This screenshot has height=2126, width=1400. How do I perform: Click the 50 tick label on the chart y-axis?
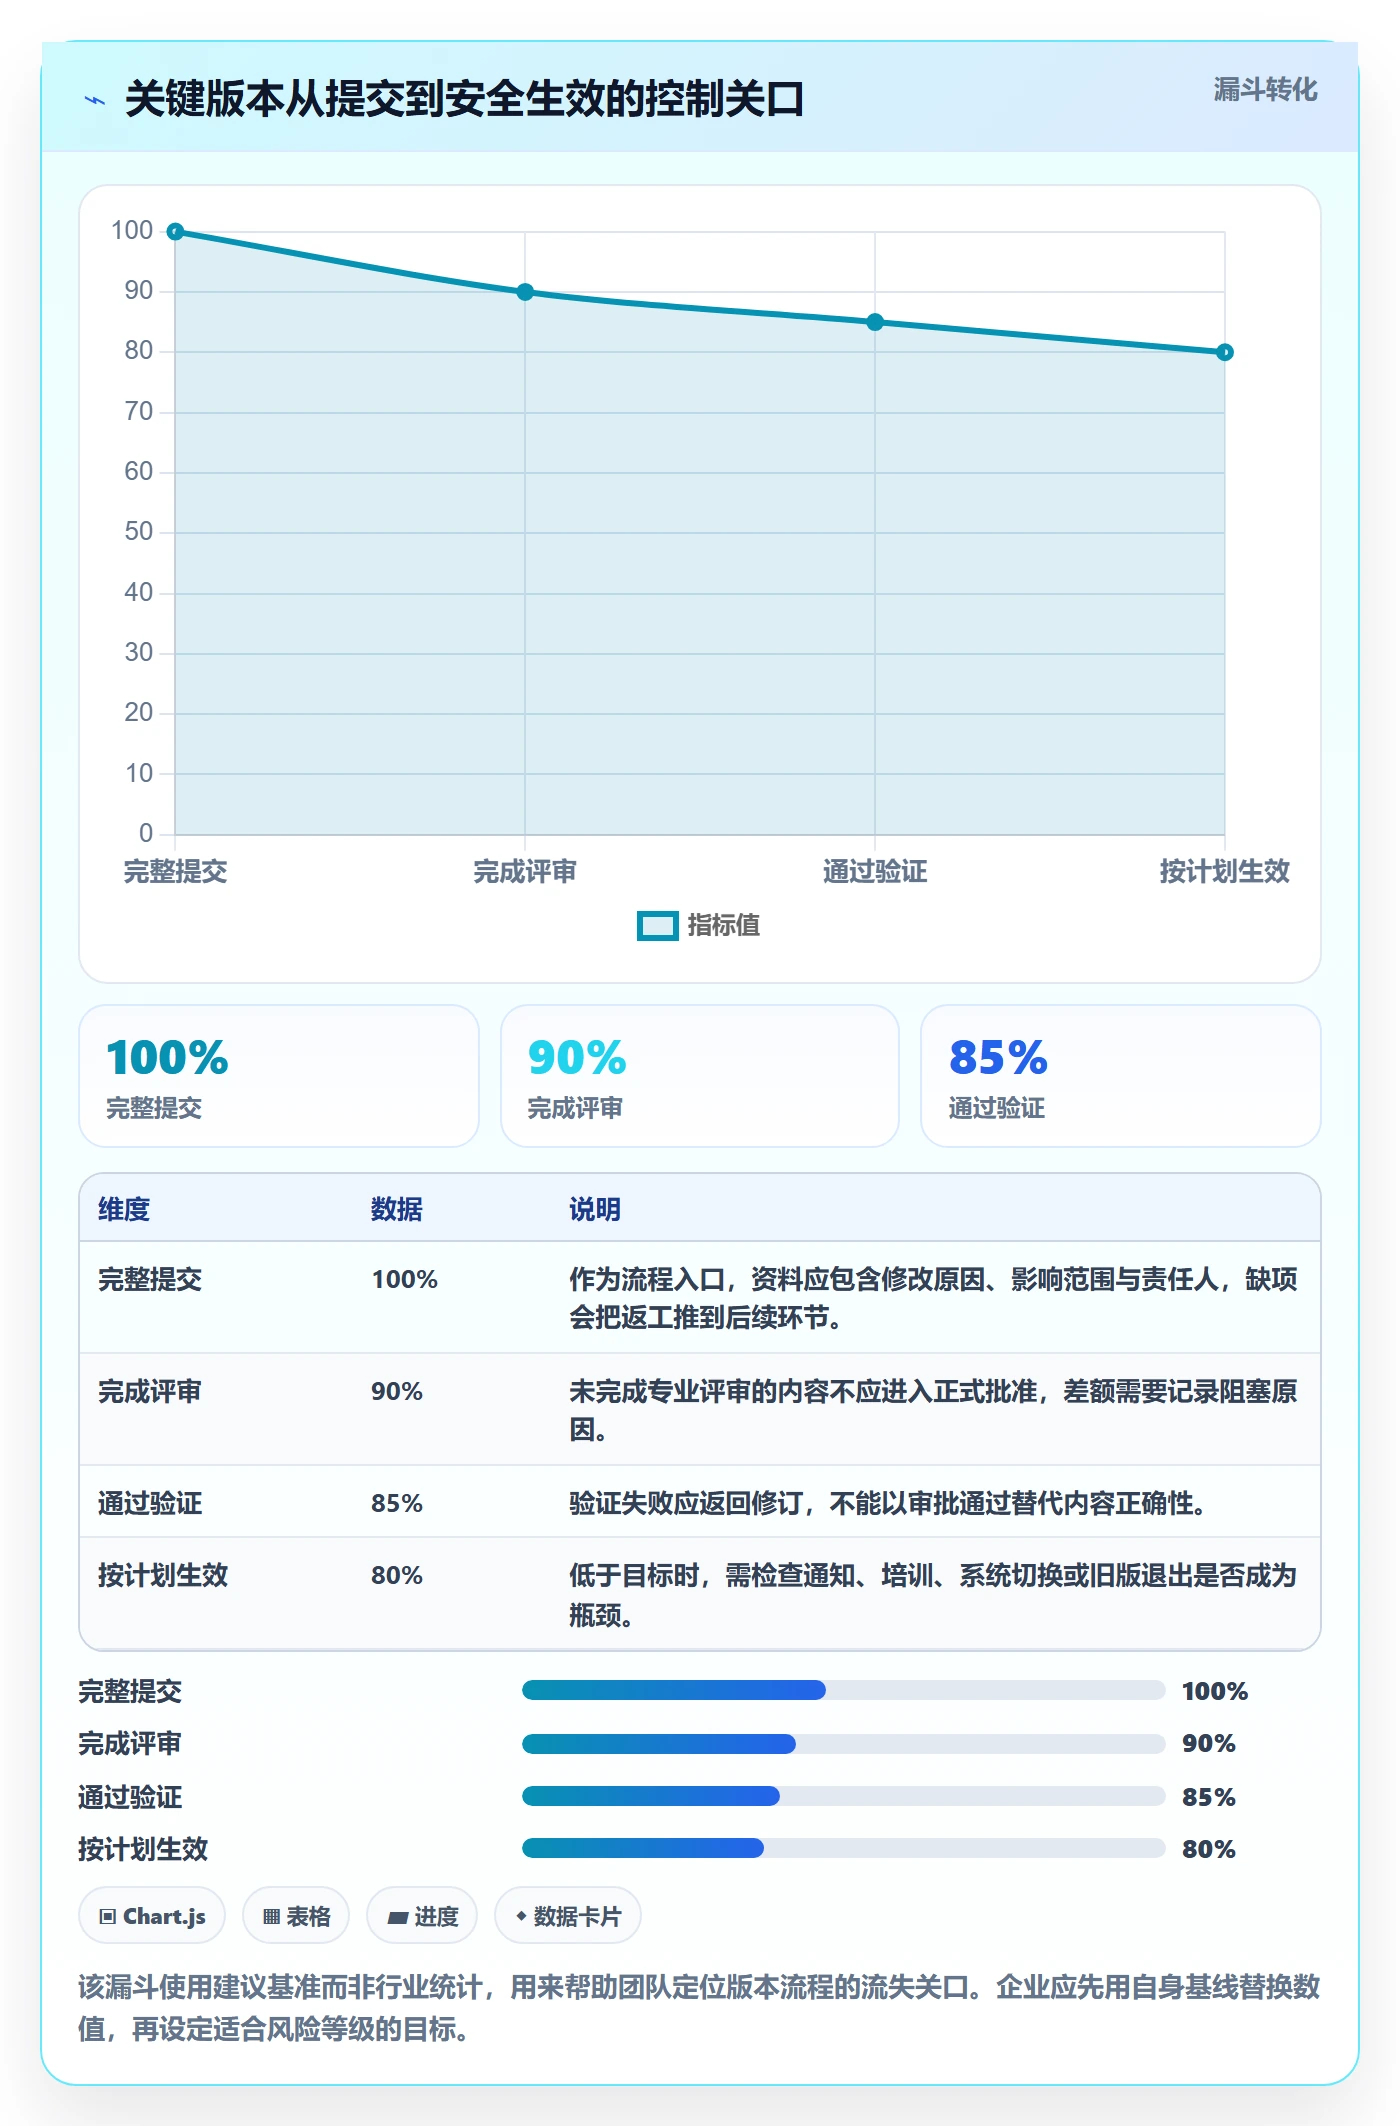(139, 531)
